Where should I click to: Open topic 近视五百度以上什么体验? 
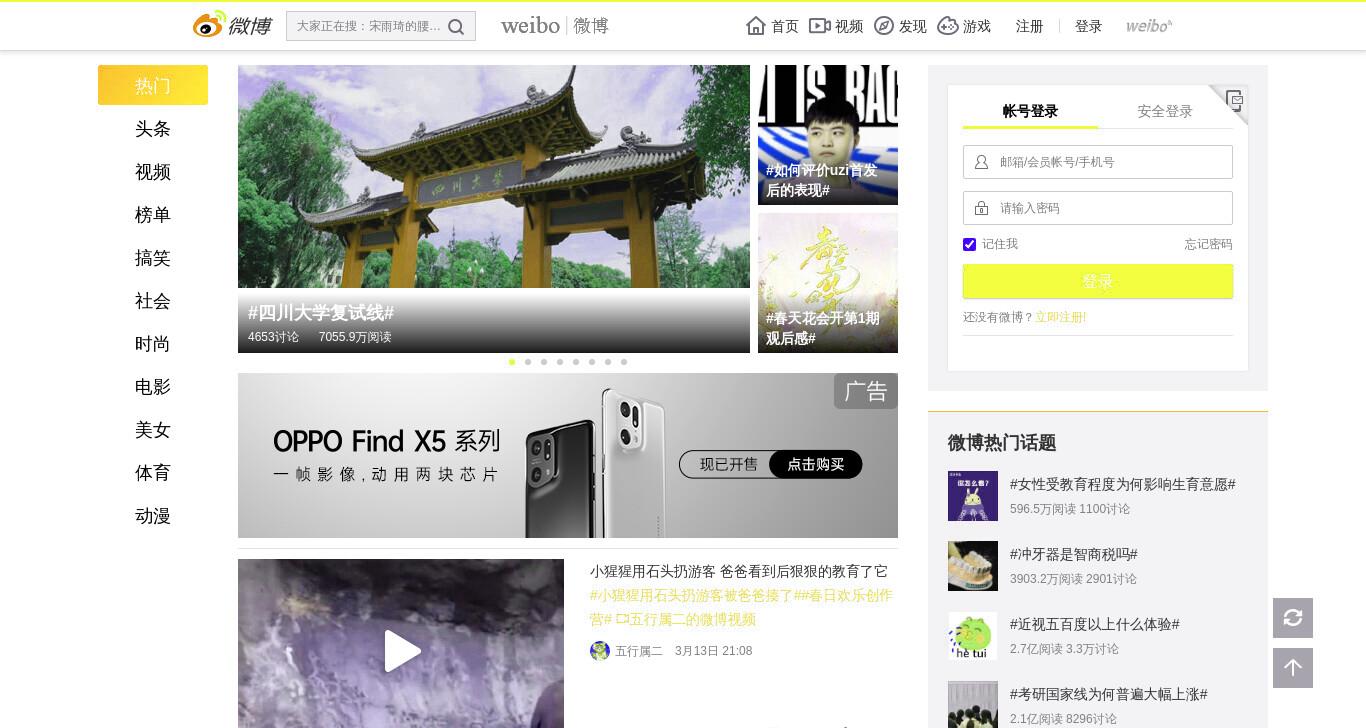click(x=1095, y=624)
